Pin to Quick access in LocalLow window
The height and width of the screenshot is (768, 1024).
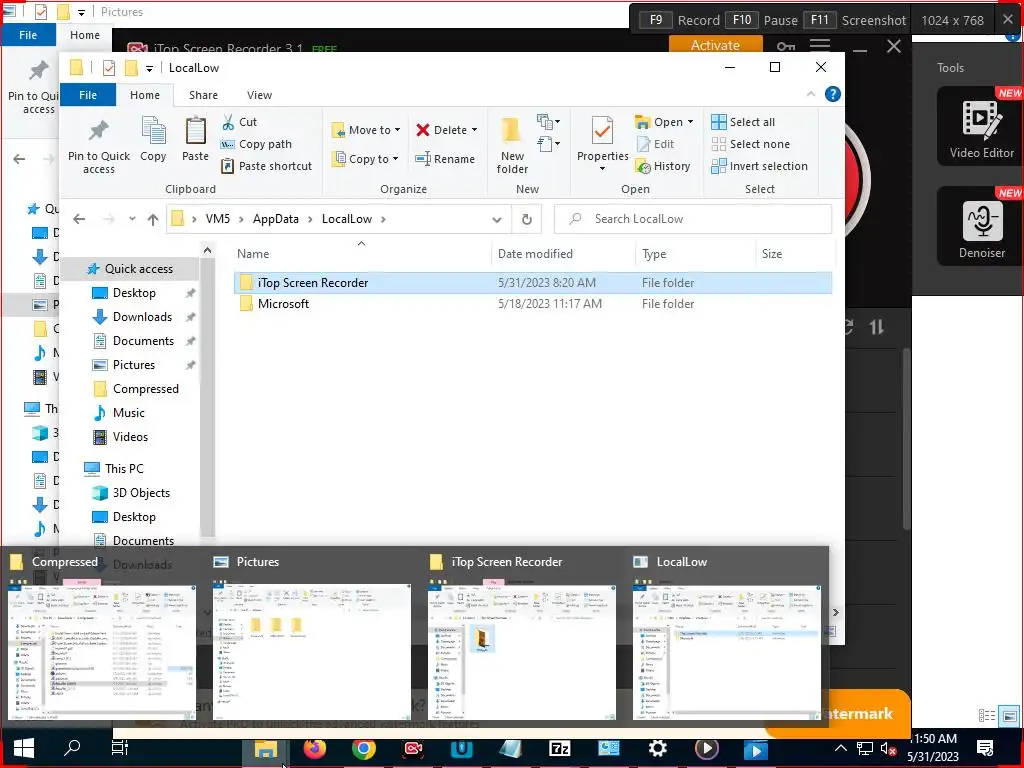[99, 147]
